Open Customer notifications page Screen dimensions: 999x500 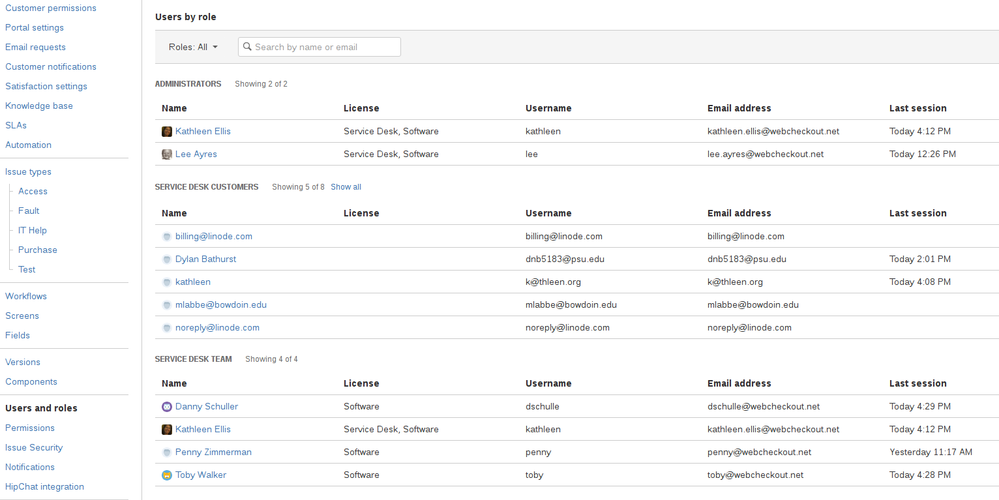51,67
